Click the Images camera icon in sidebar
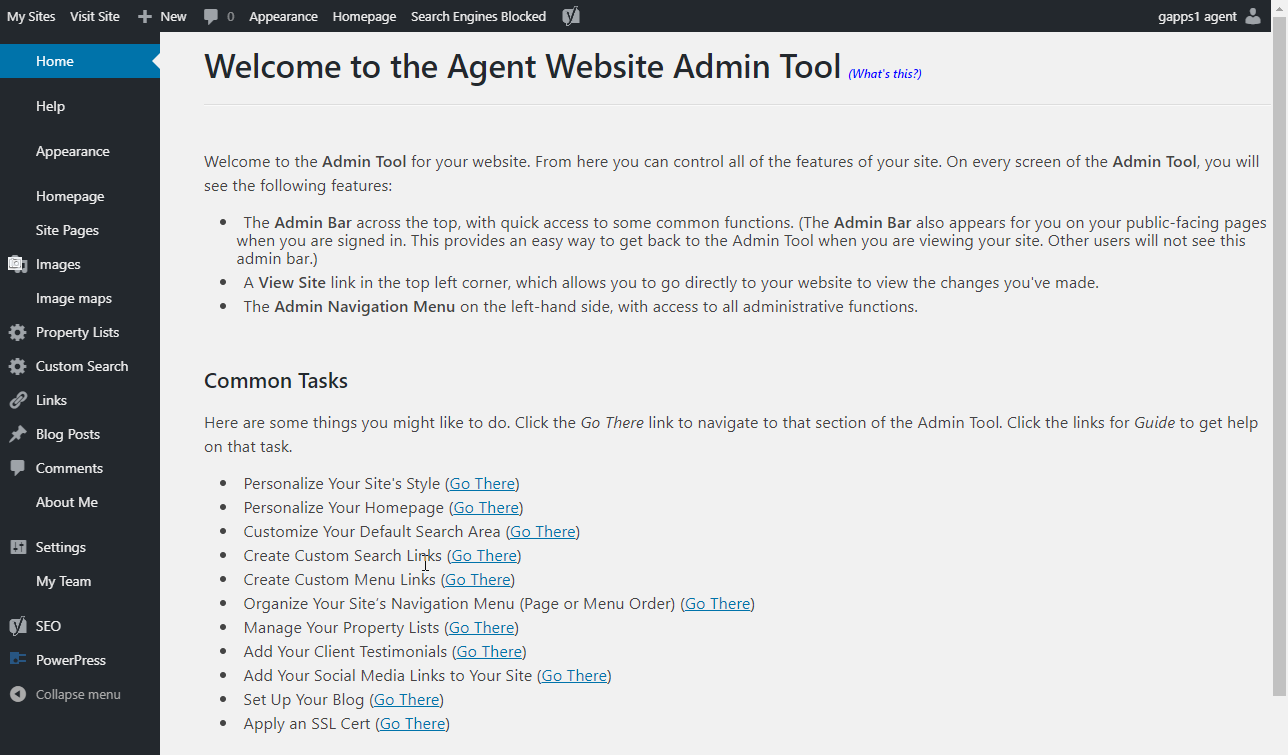Image resolution: width=1288 pixels, height=755 pixels. point(17,264)
